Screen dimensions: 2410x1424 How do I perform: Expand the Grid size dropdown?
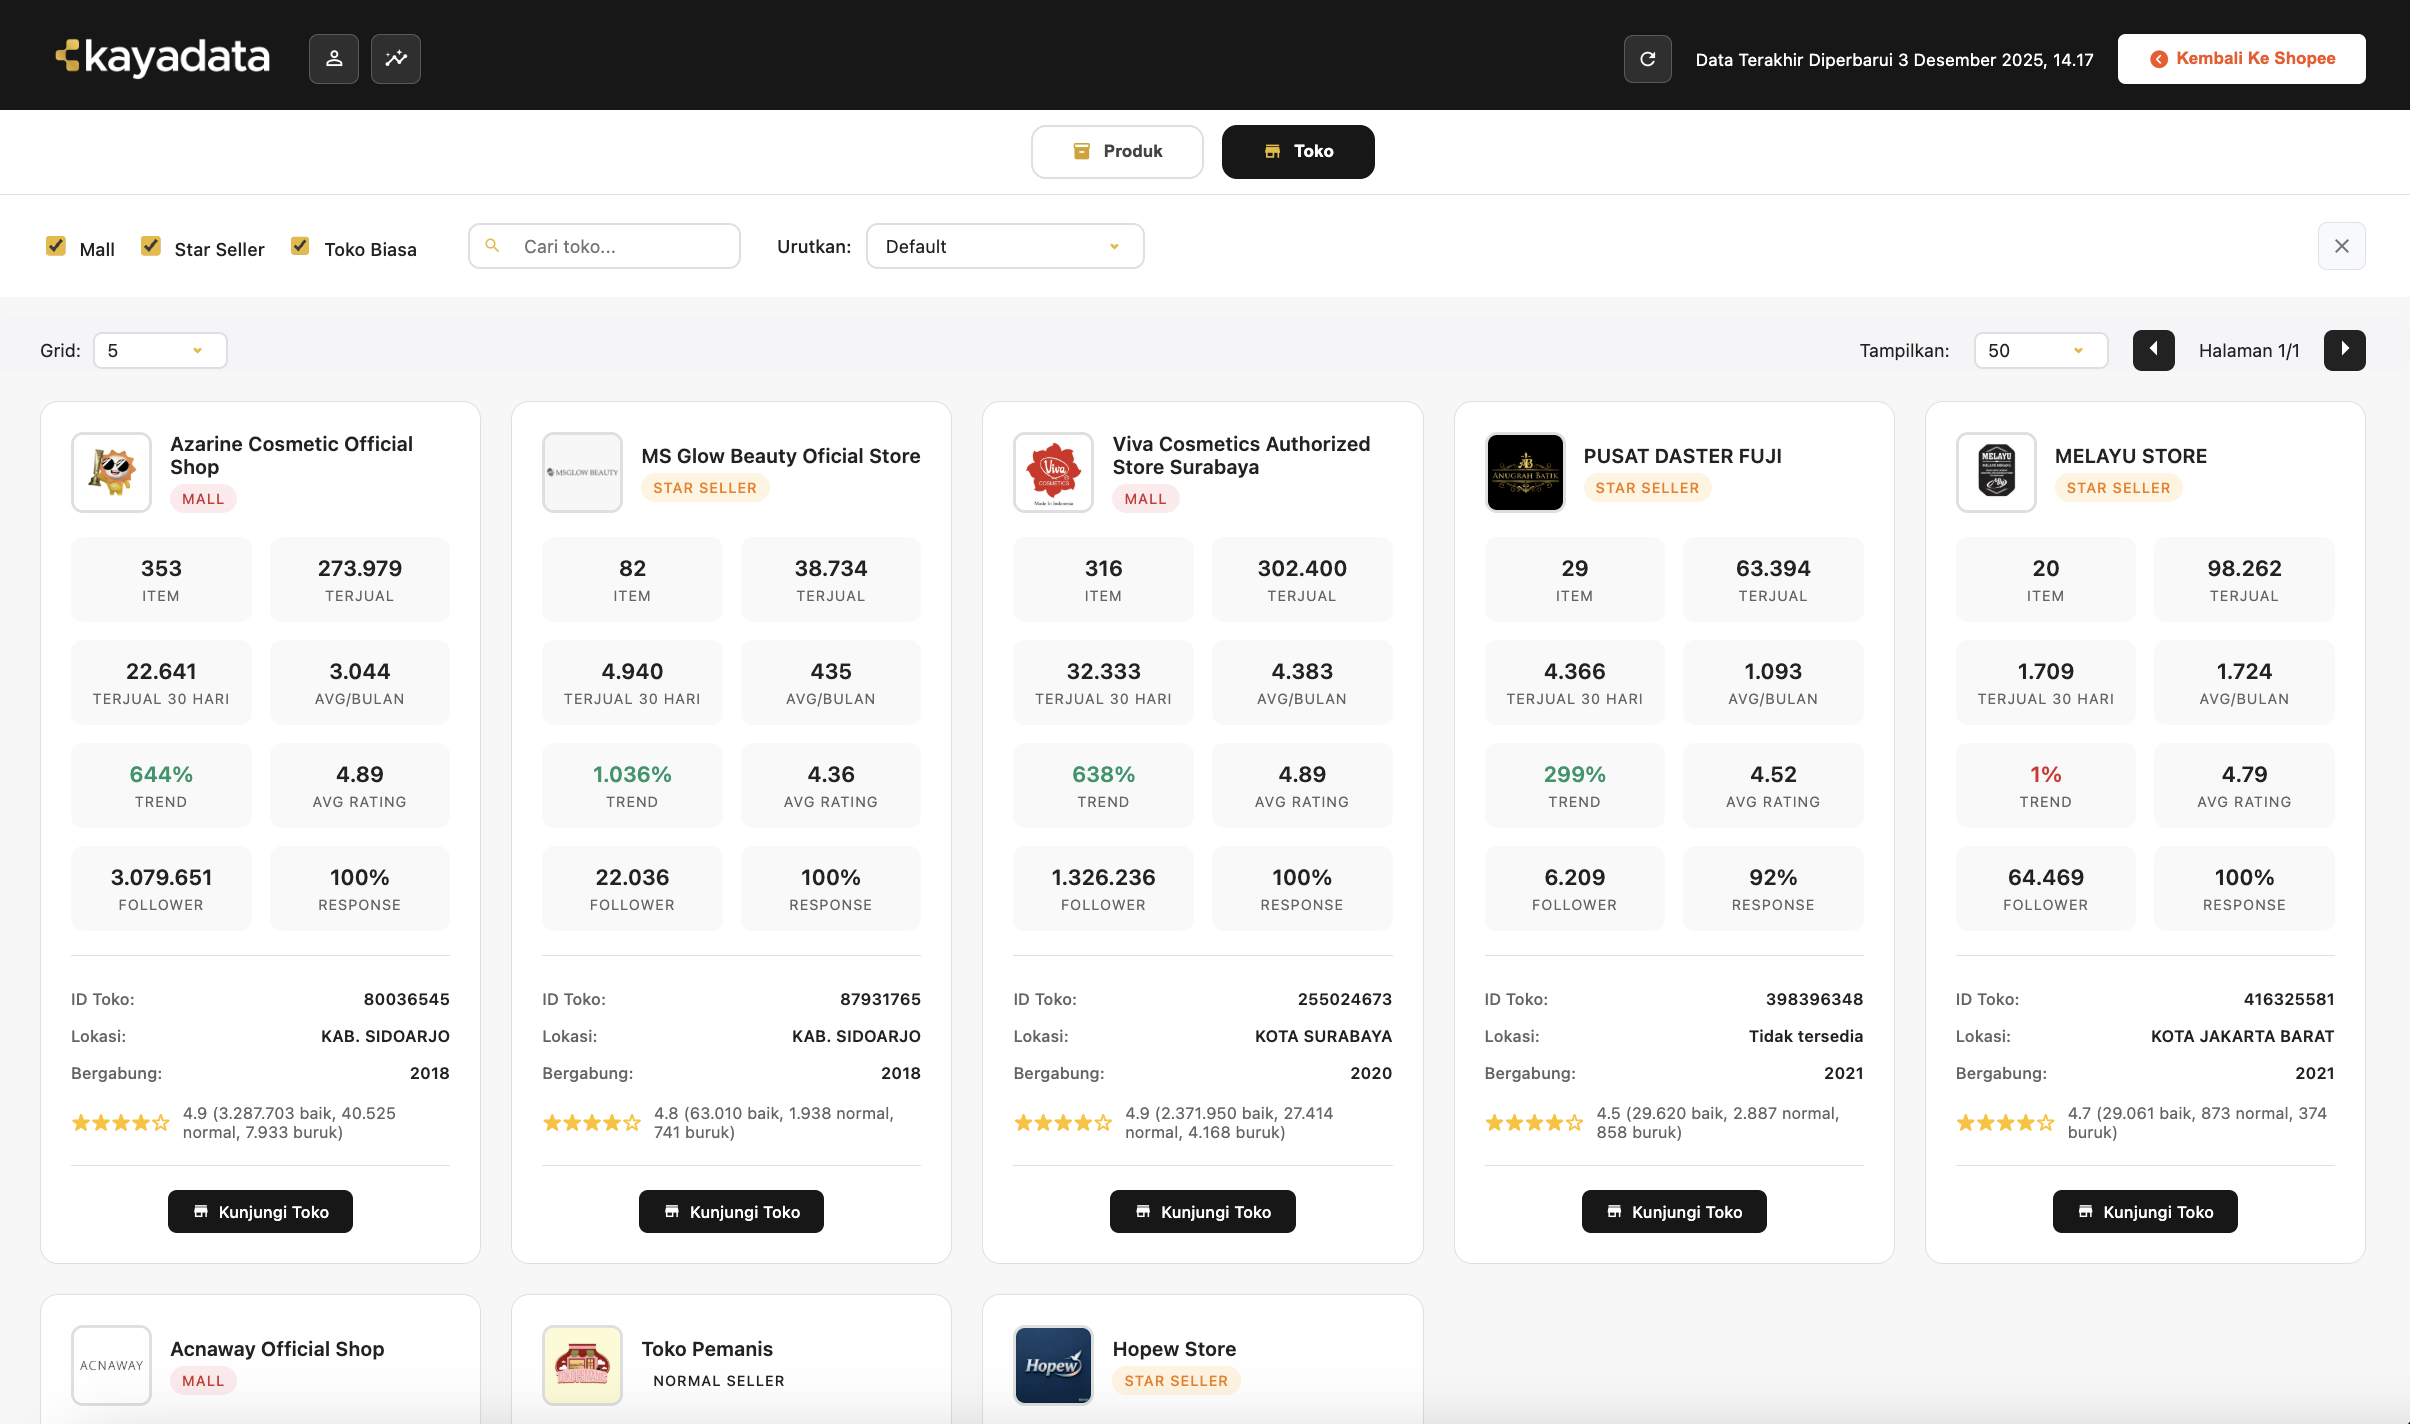pyautogui.click(x=160, y=350)
